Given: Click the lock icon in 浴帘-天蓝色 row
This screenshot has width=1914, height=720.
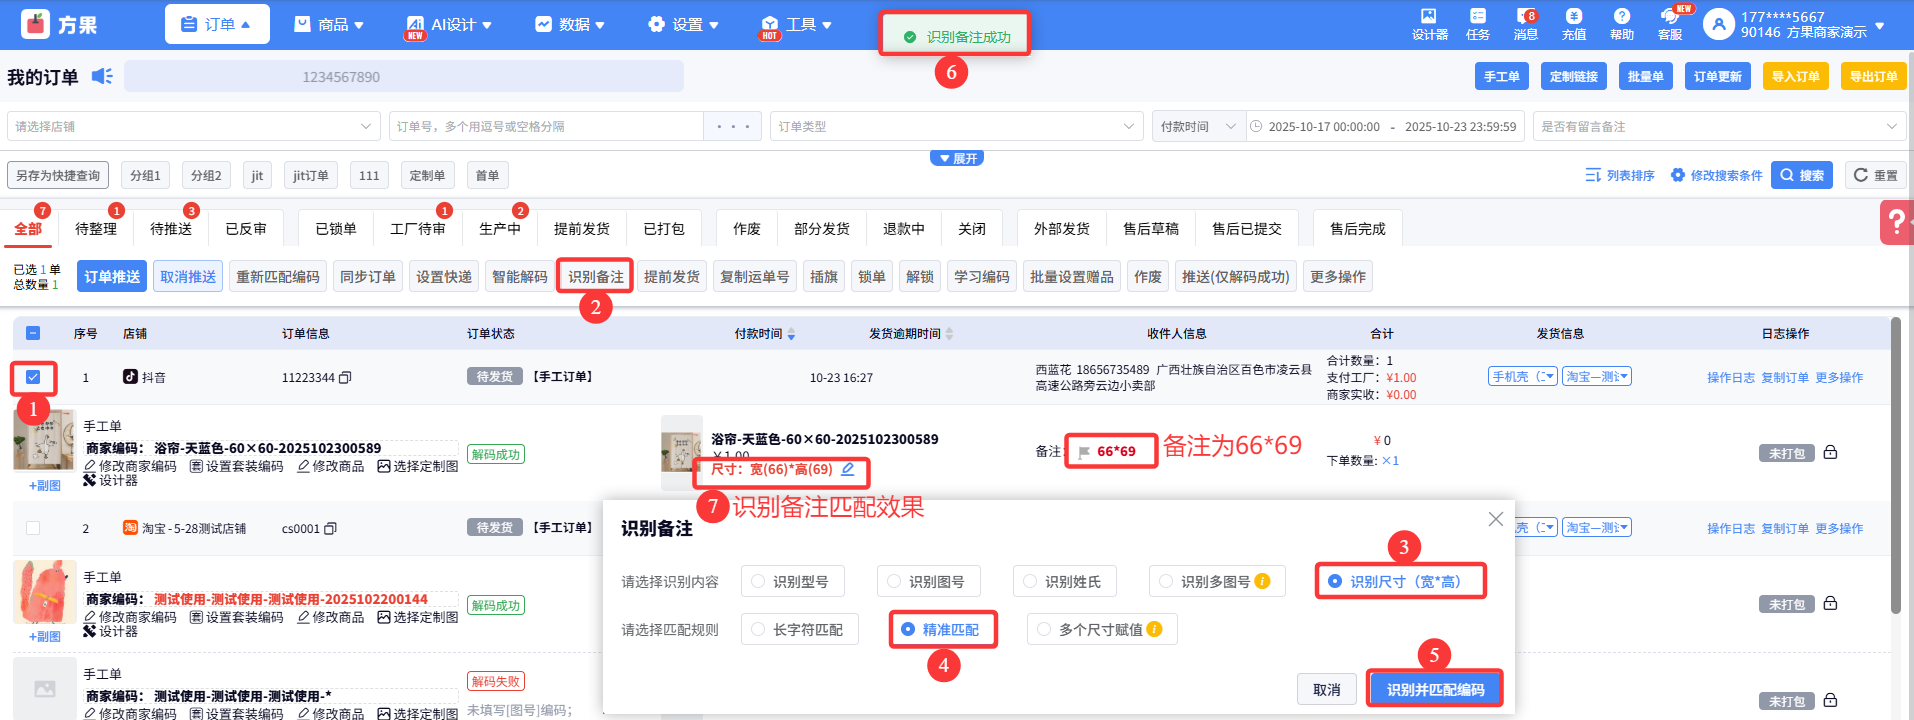Looking at the screenshot, I should (1830, 452).
